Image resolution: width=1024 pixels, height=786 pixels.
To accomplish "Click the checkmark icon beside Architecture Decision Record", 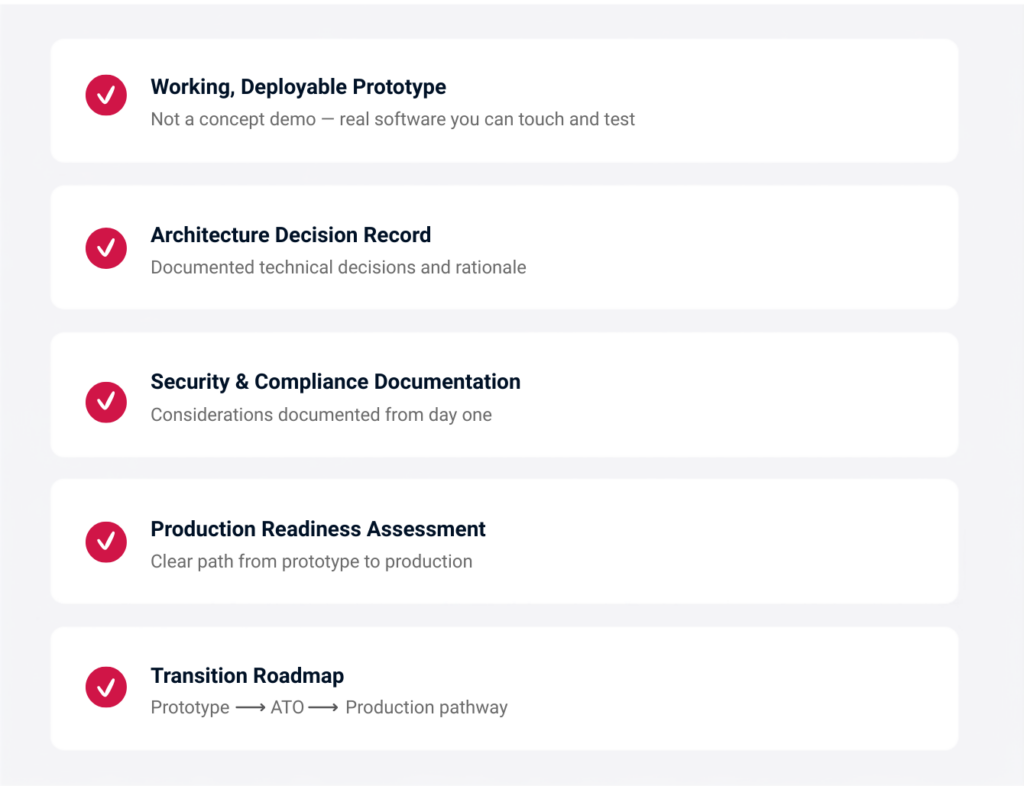I will coord(106,248).
